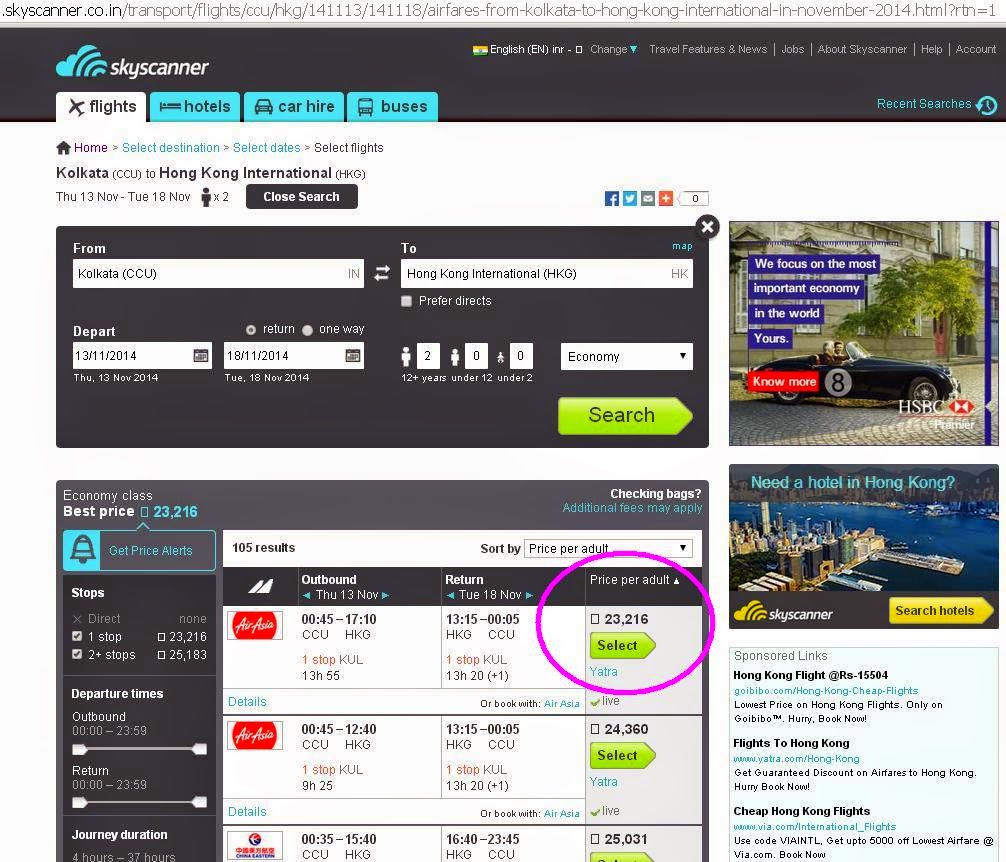Click the Close Search button
The height and width of the screenshot is (862, 1006).
302,197
